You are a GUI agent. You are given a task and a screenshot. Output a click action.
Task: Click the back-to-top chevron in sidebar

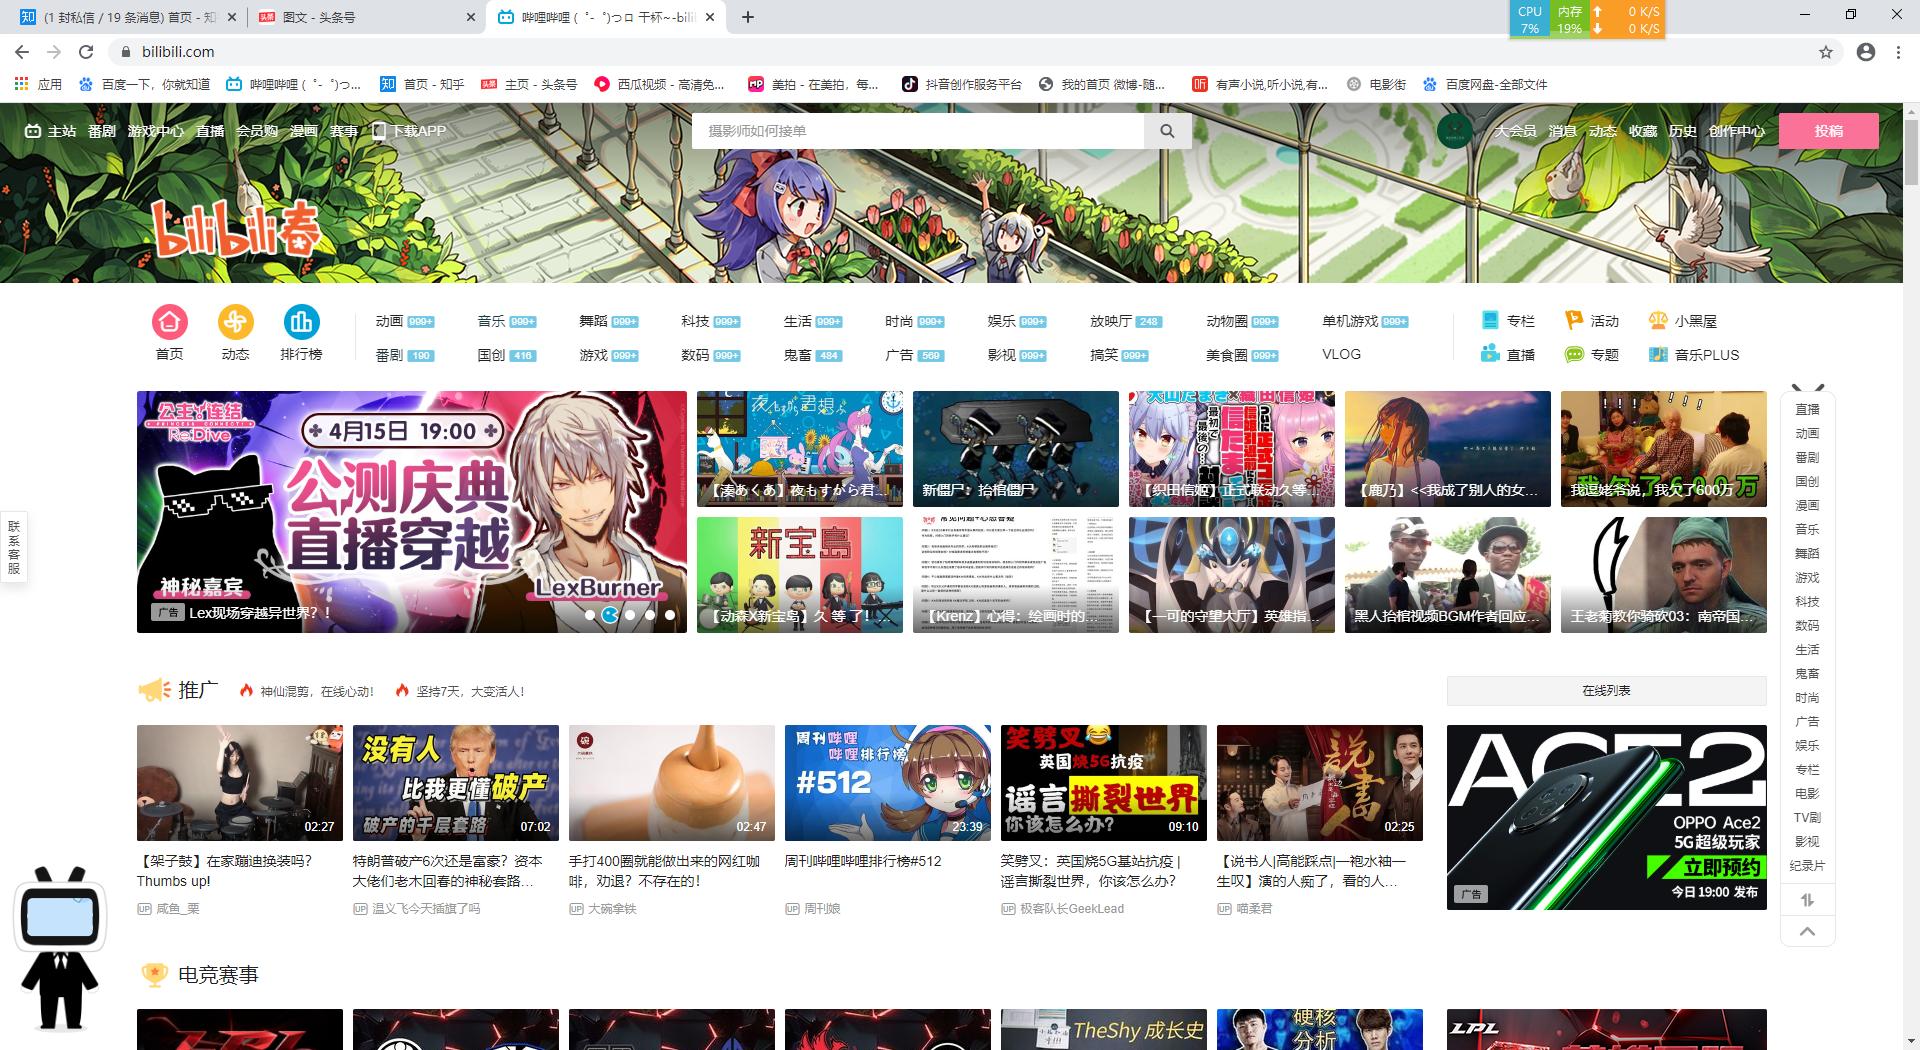click(x=1807, y=932)
